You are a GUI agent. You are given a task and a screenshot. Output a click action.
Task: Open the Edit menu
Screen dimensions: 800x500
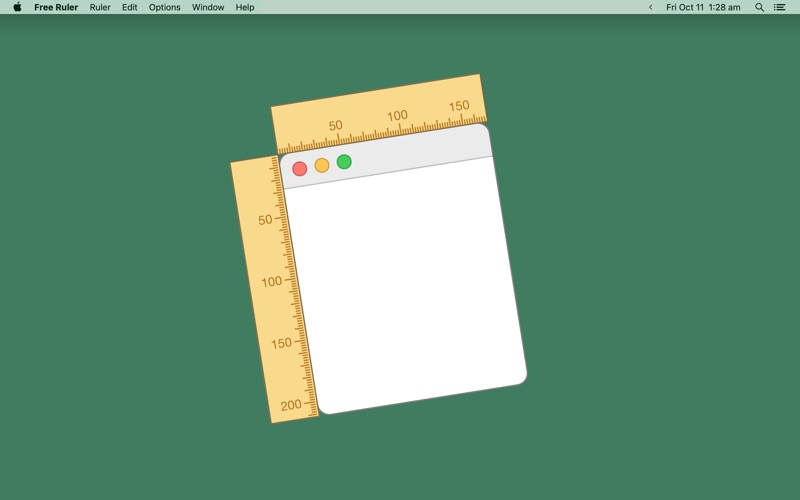point(130,7)
